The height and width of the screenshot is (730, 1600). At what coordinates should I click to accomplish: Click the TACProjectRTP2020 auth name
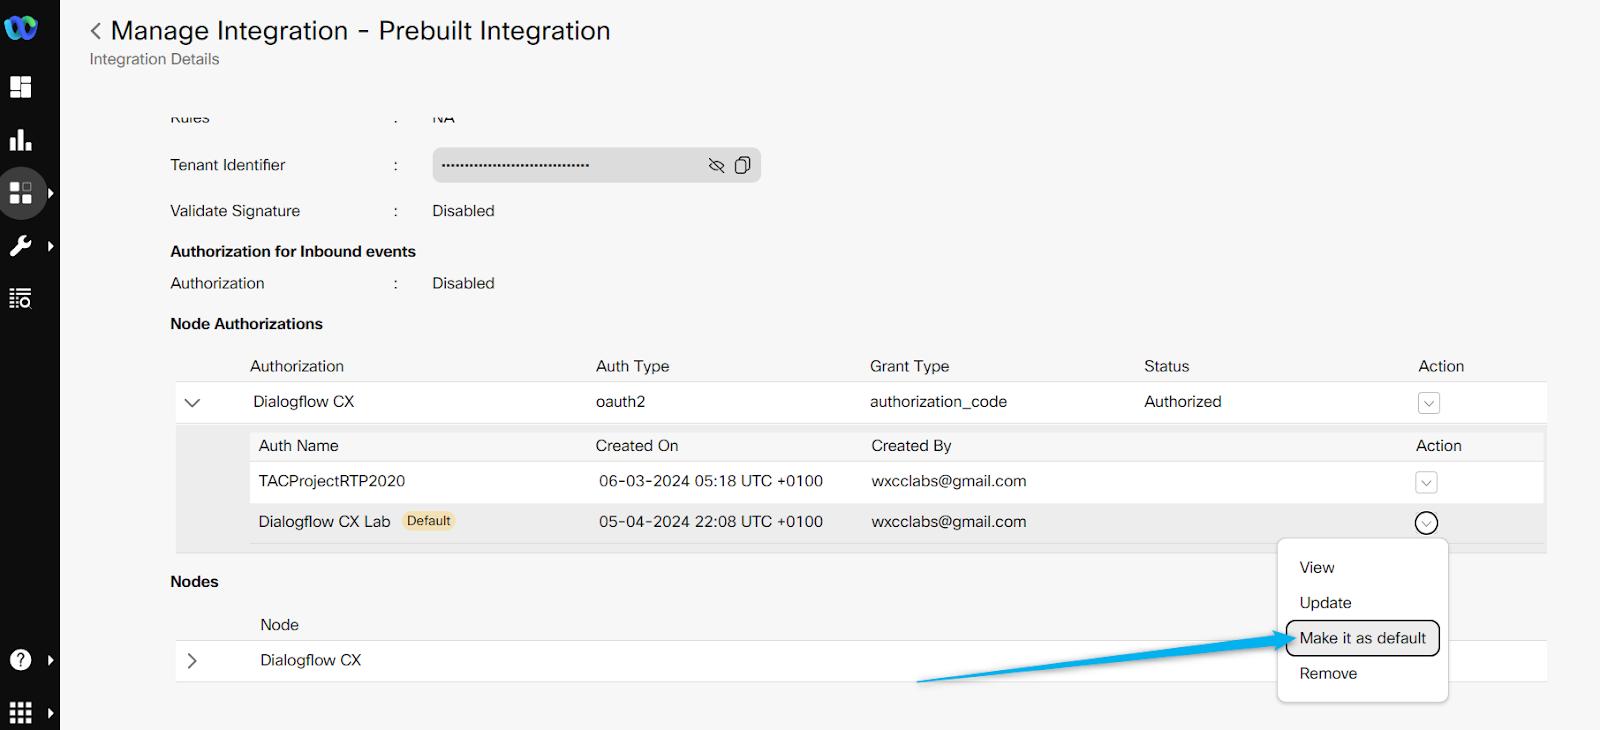pyautogui.click(x=332, y=481)
